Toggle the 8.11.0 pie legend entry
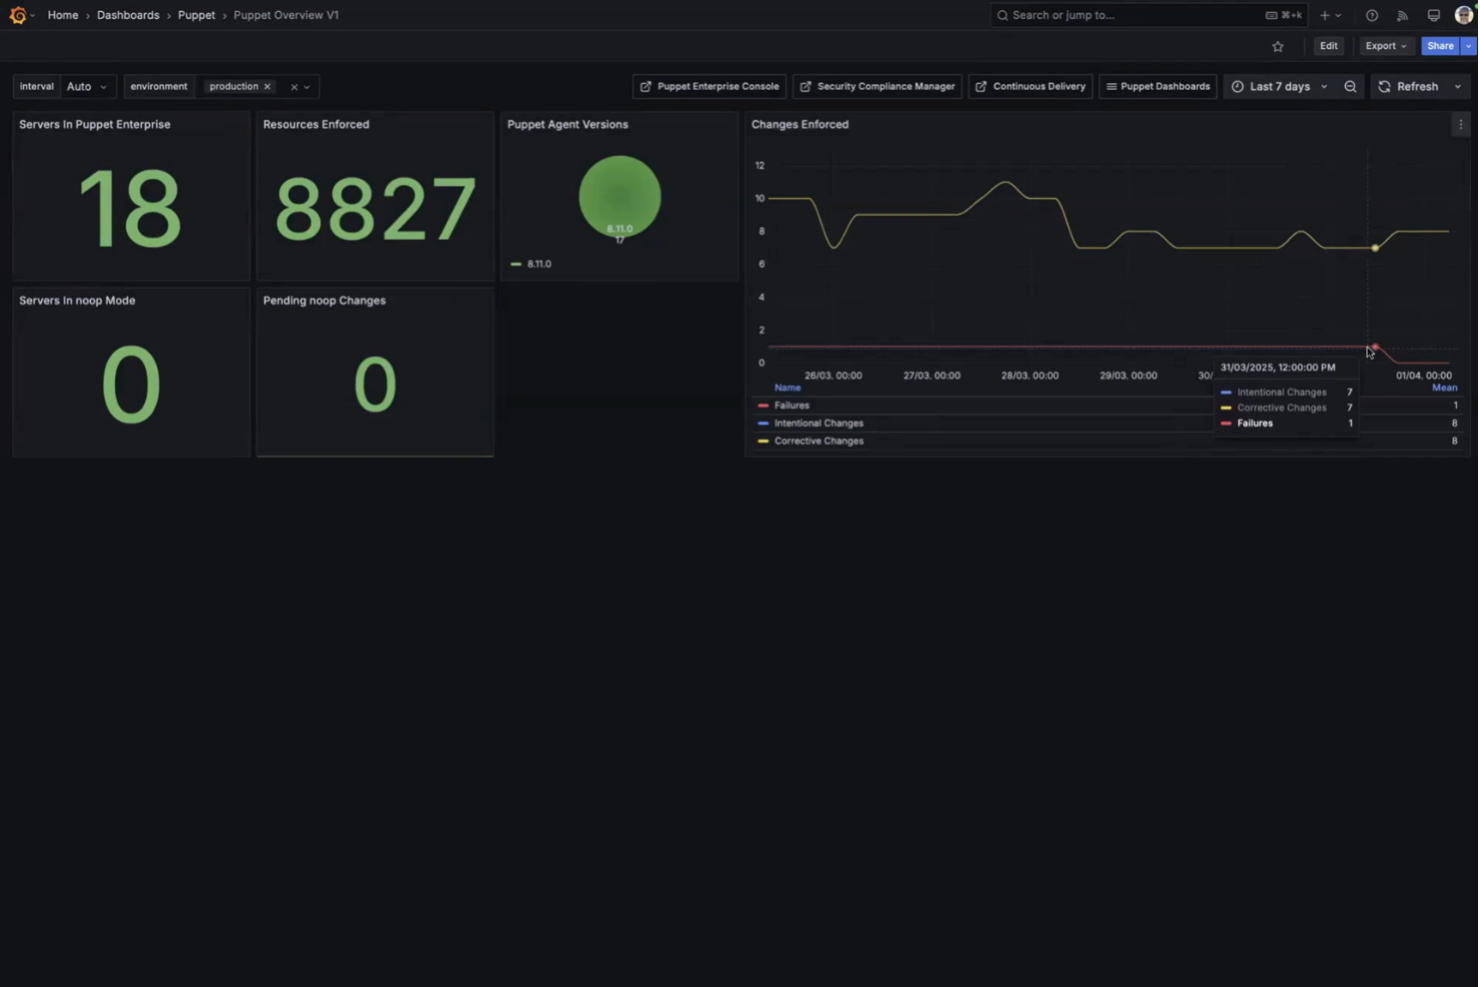Screen dimensions: 1480x987 pos(539,264)
